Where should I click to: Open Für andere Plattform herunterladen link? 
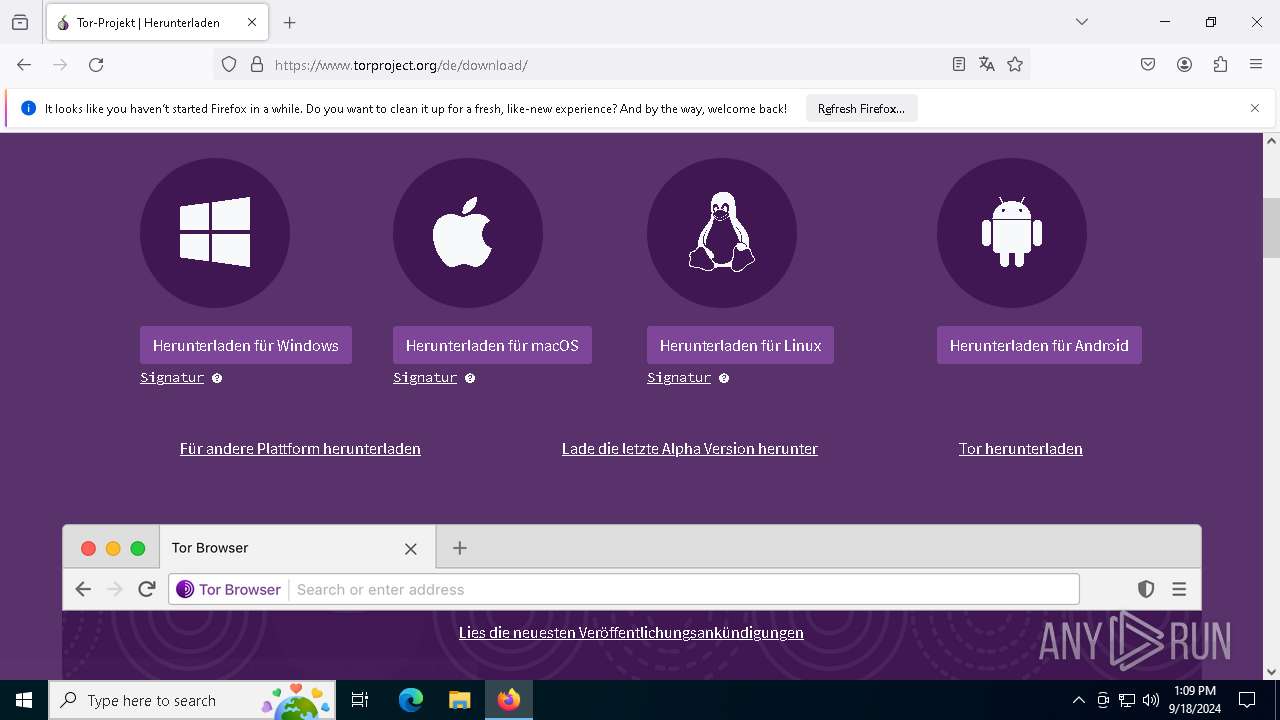300,449
